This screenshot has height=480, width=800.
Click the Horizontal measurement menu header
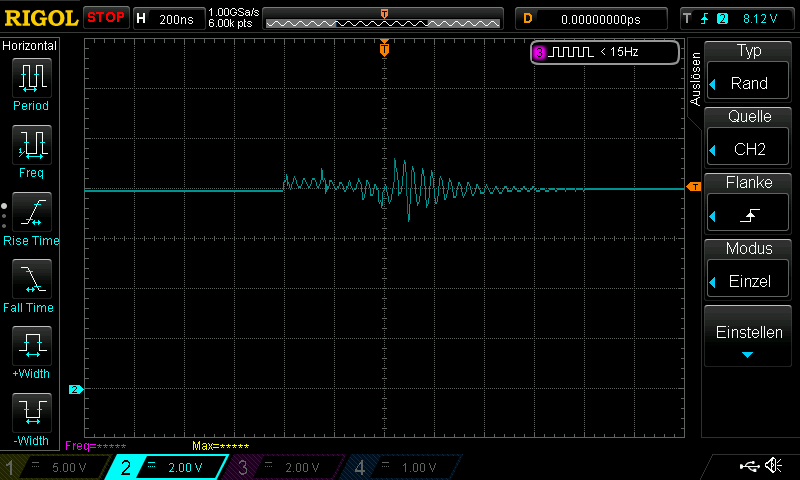click(x=30, y=46)
